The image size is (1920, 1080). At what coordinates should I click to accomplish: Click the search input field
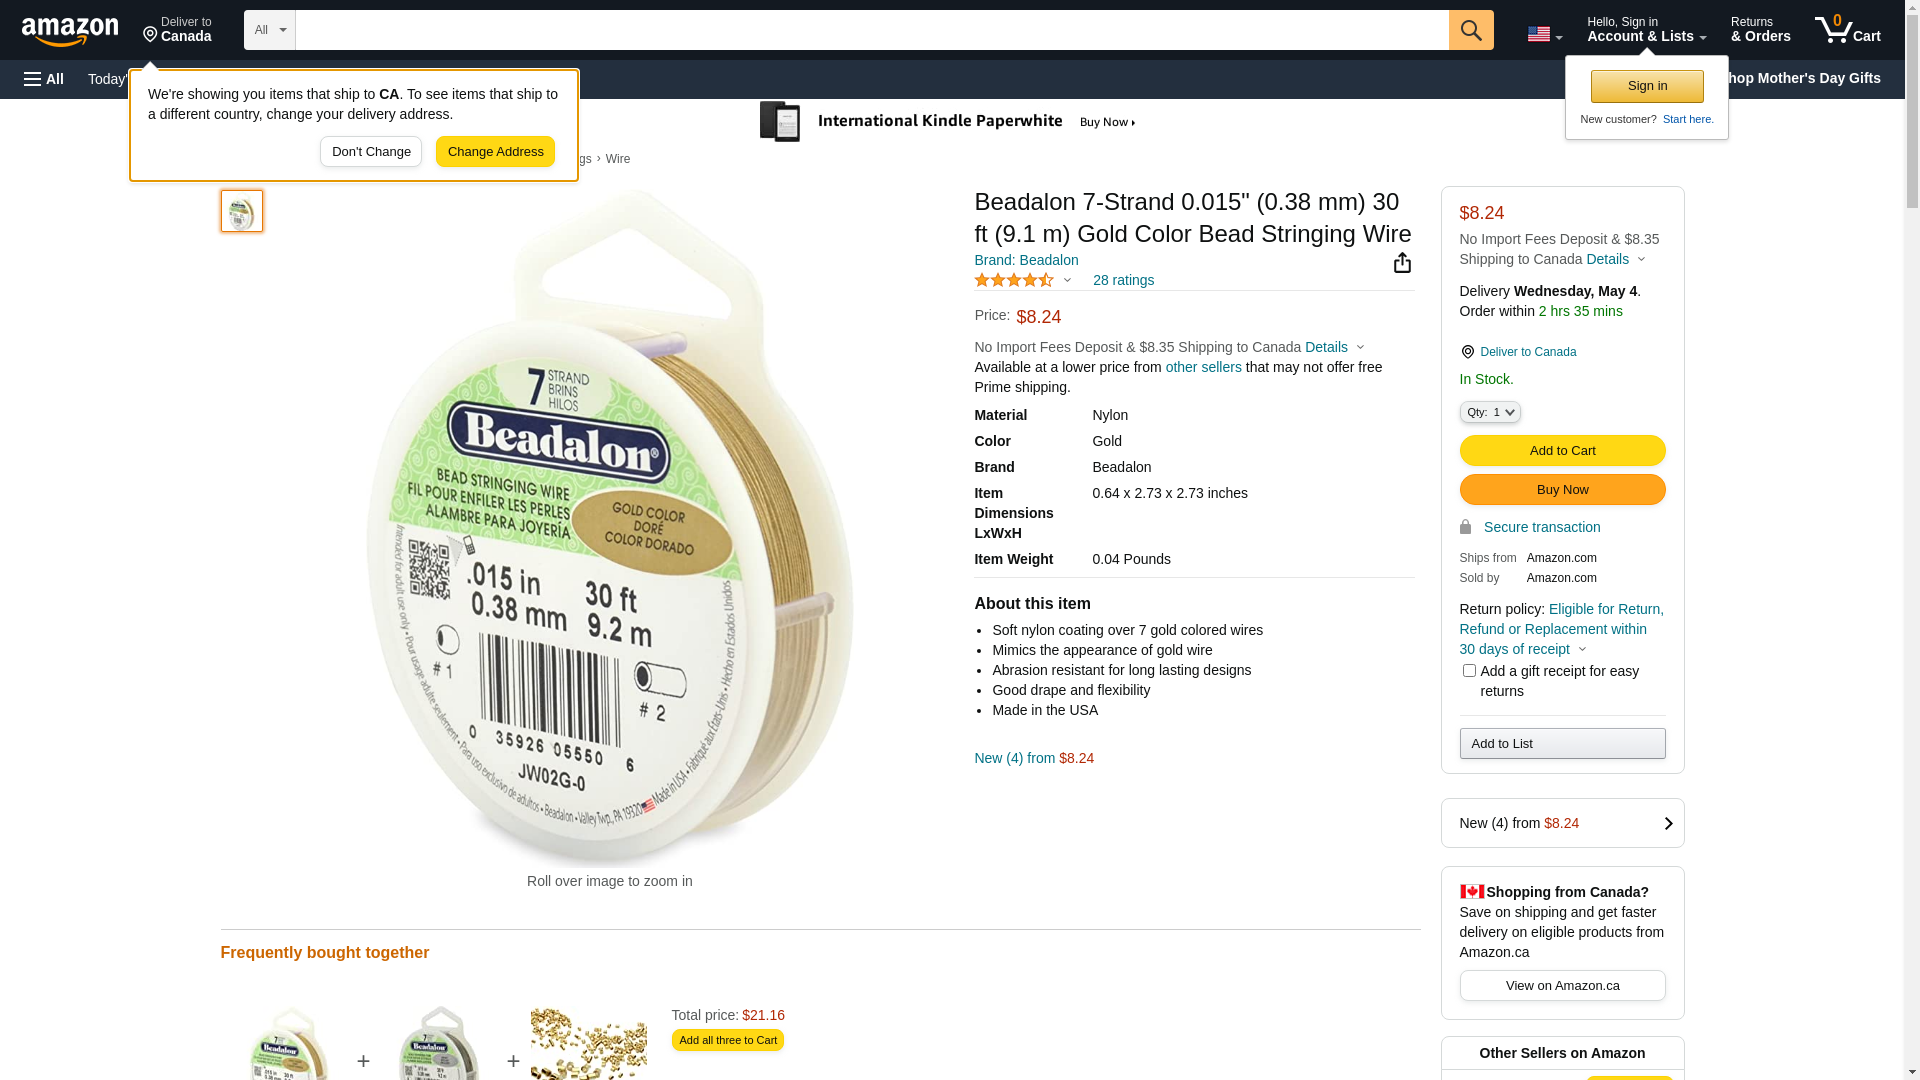(872, 30)
